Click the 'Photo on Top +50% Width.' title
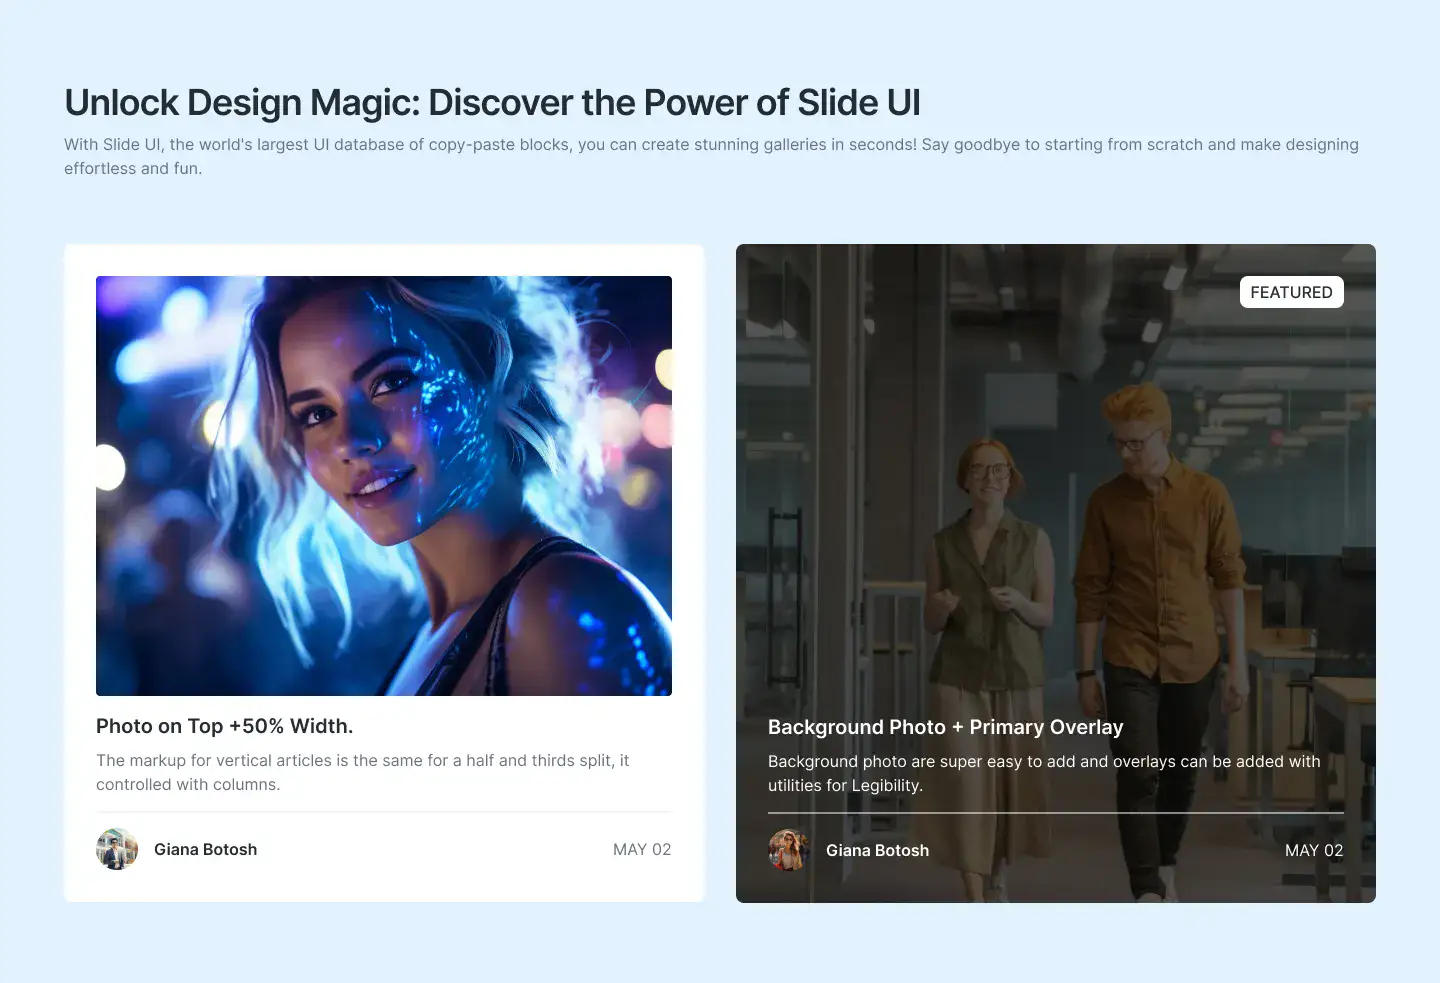This screenshot has width=1440, height=983. 225,726
